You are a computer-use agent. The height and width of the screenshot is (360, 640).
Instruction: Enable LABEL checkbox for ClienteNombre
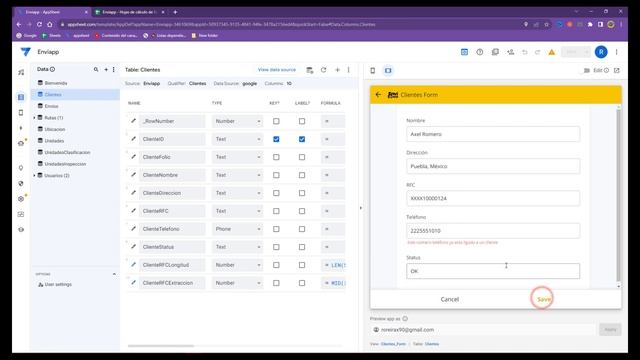(x=302, y=175)
